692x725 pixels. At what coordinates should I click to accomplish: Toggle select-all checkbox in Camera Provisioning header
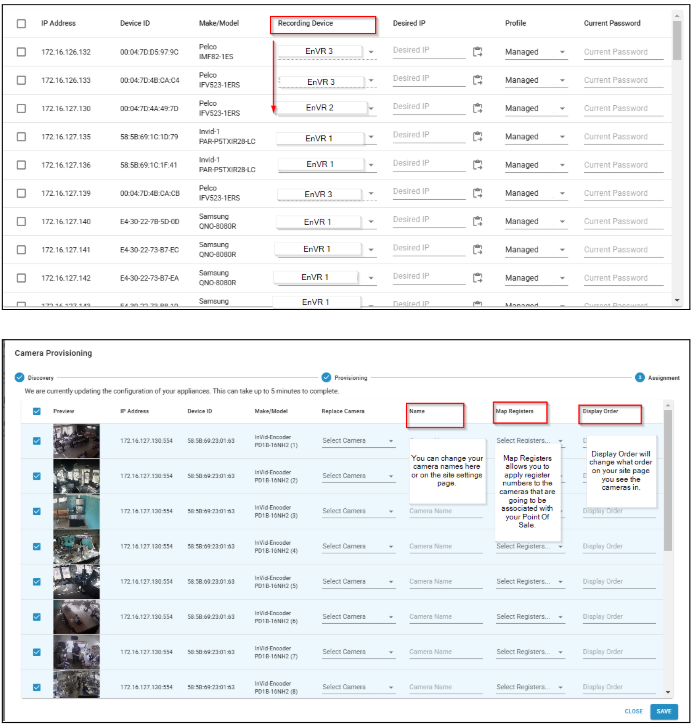[x=37, y=411]
